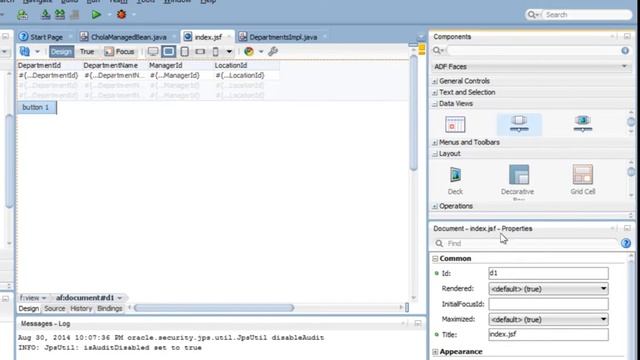640x360 pixels.
Task: Open the device preview dropdown arrow
Action: click(229, 51)
